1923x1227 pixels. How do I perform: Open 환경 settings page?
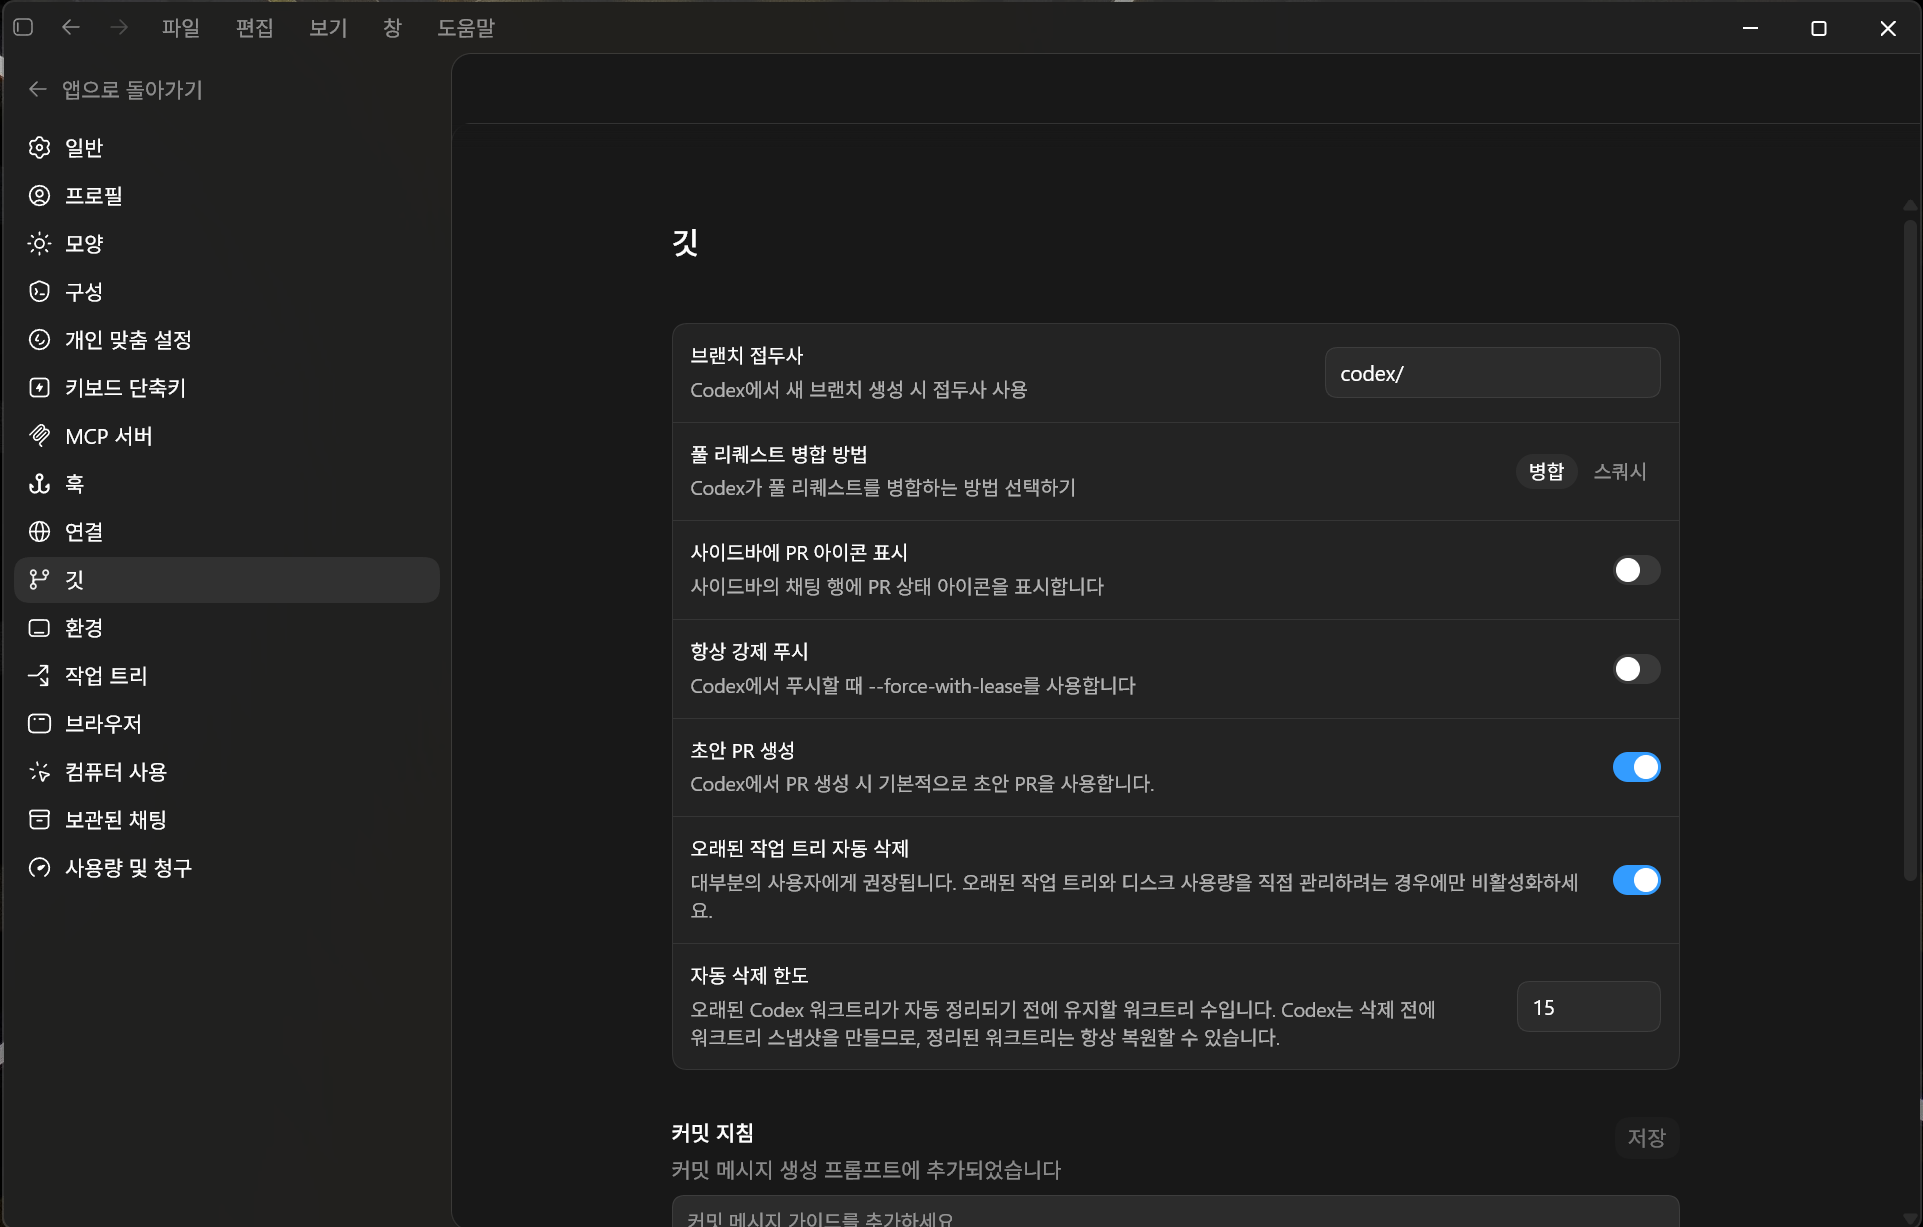coord(227,628)
